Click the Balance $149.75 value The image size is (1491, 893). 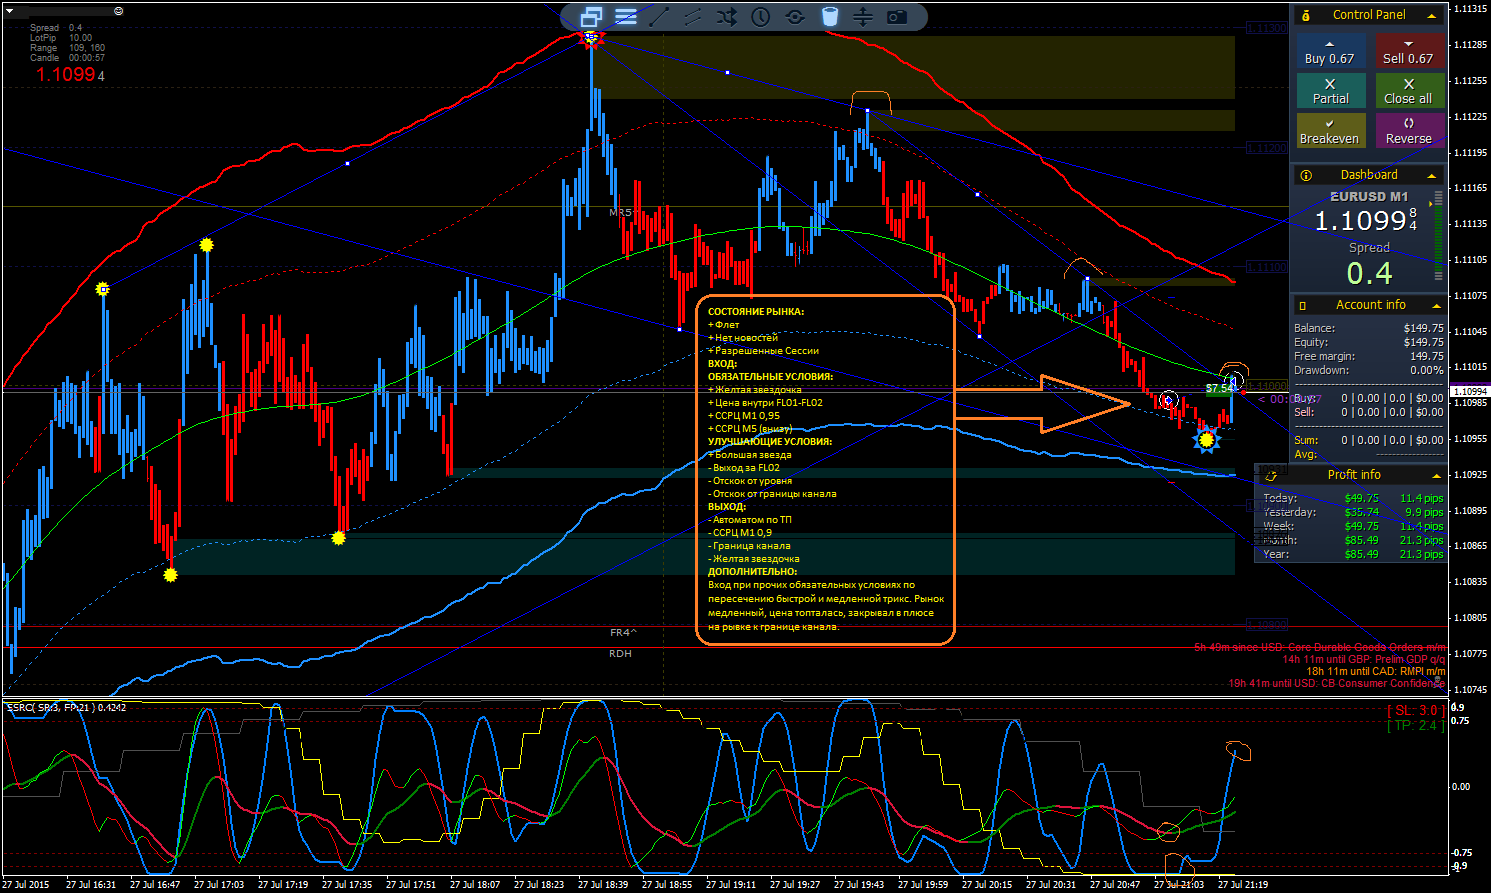tap(1423, 328)
